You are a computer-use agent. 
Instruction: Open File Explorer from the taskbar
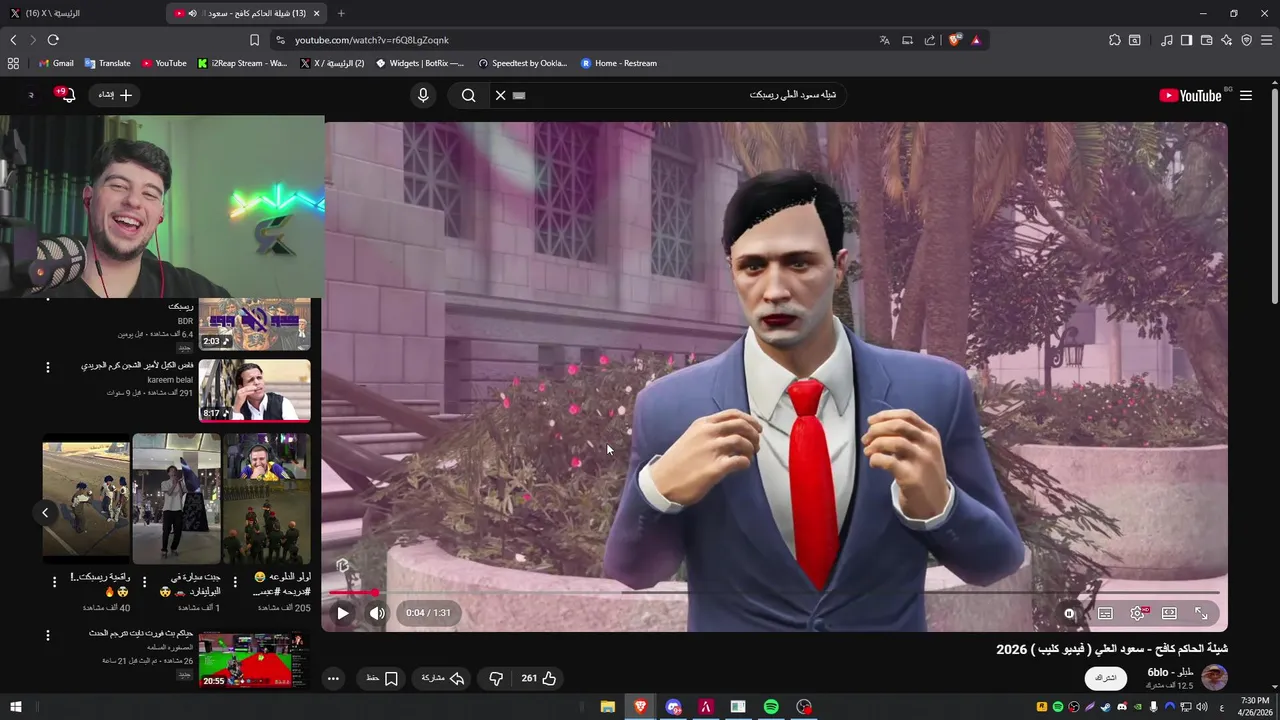click(607, 707)
